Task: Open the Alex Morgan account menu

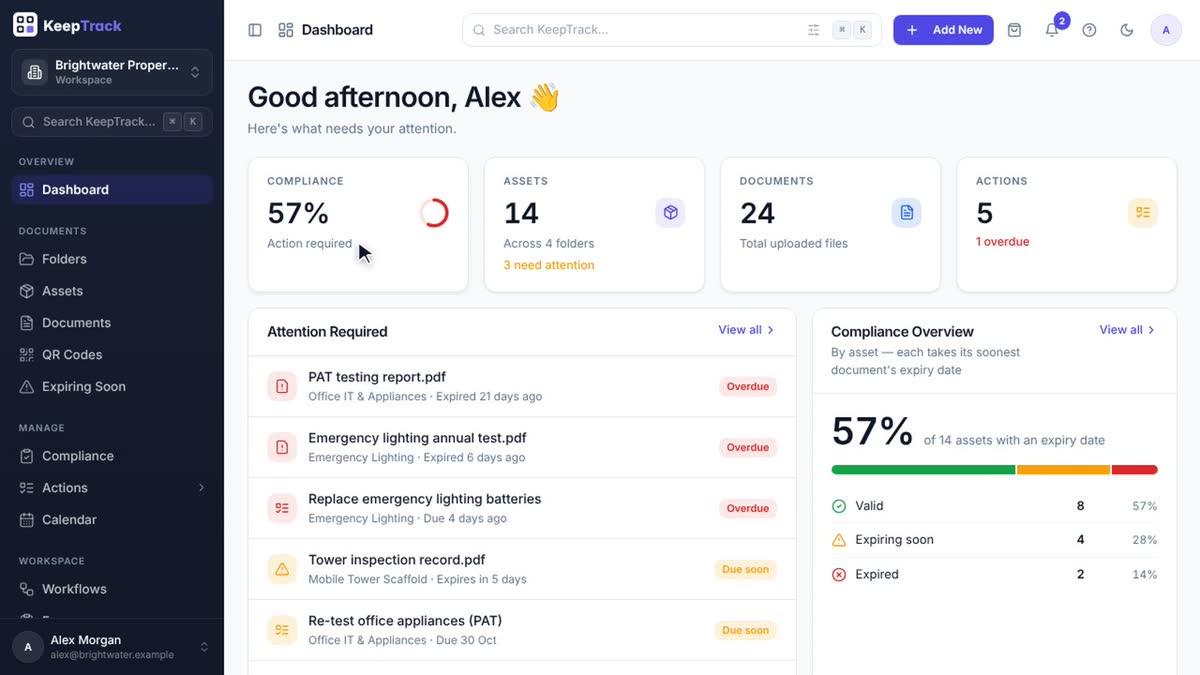Action: click(x=112, y=647)
